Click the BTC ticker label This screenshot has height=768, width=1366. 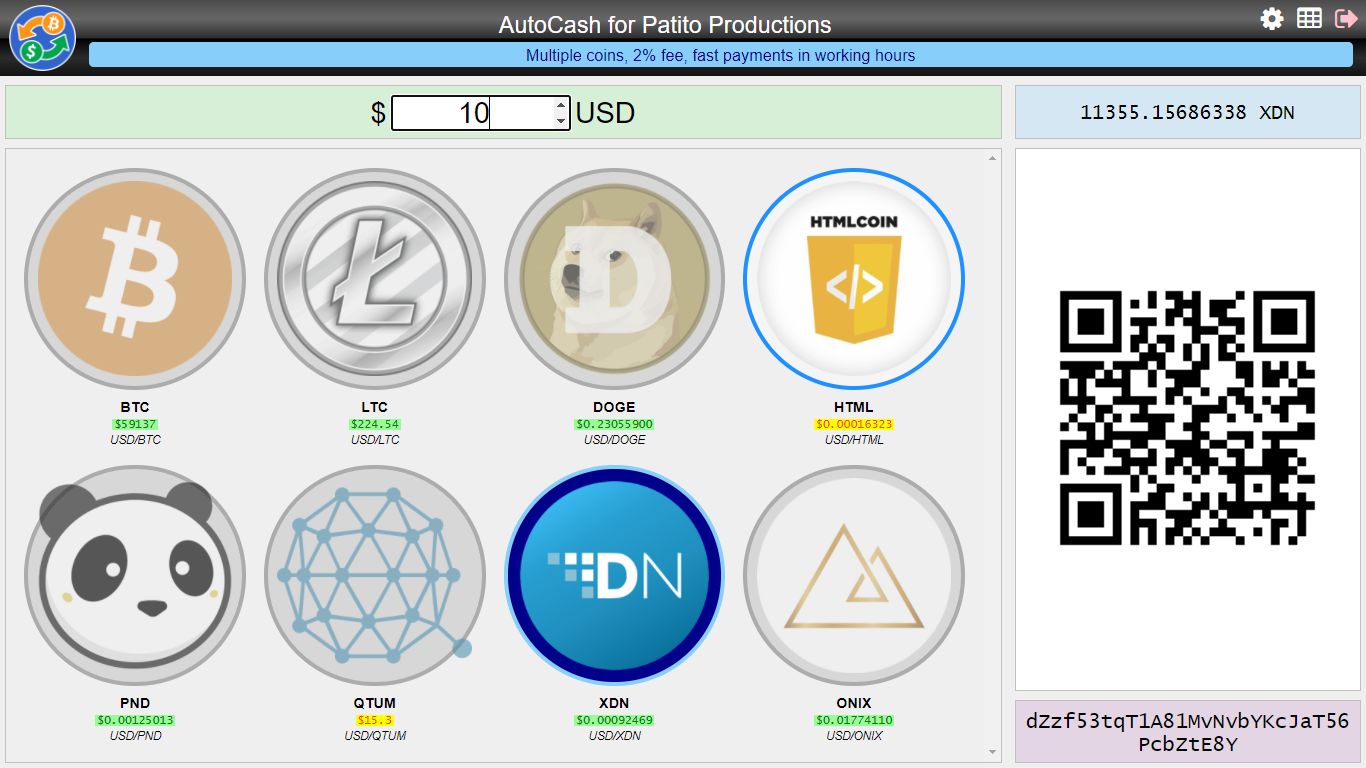tap(135, 407)
